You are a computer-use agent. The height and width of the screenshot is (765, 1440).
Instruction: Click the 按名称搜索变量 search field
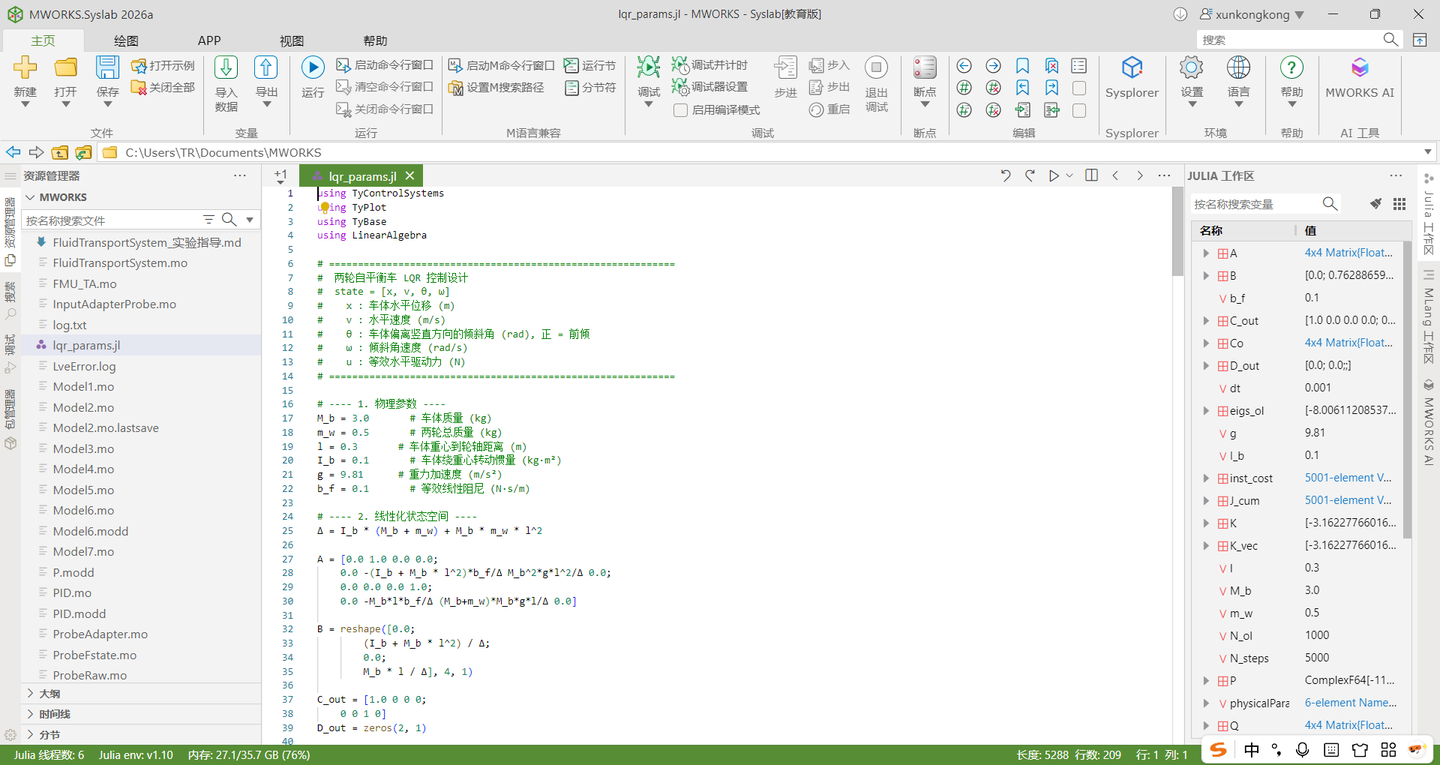point(1256,204)
